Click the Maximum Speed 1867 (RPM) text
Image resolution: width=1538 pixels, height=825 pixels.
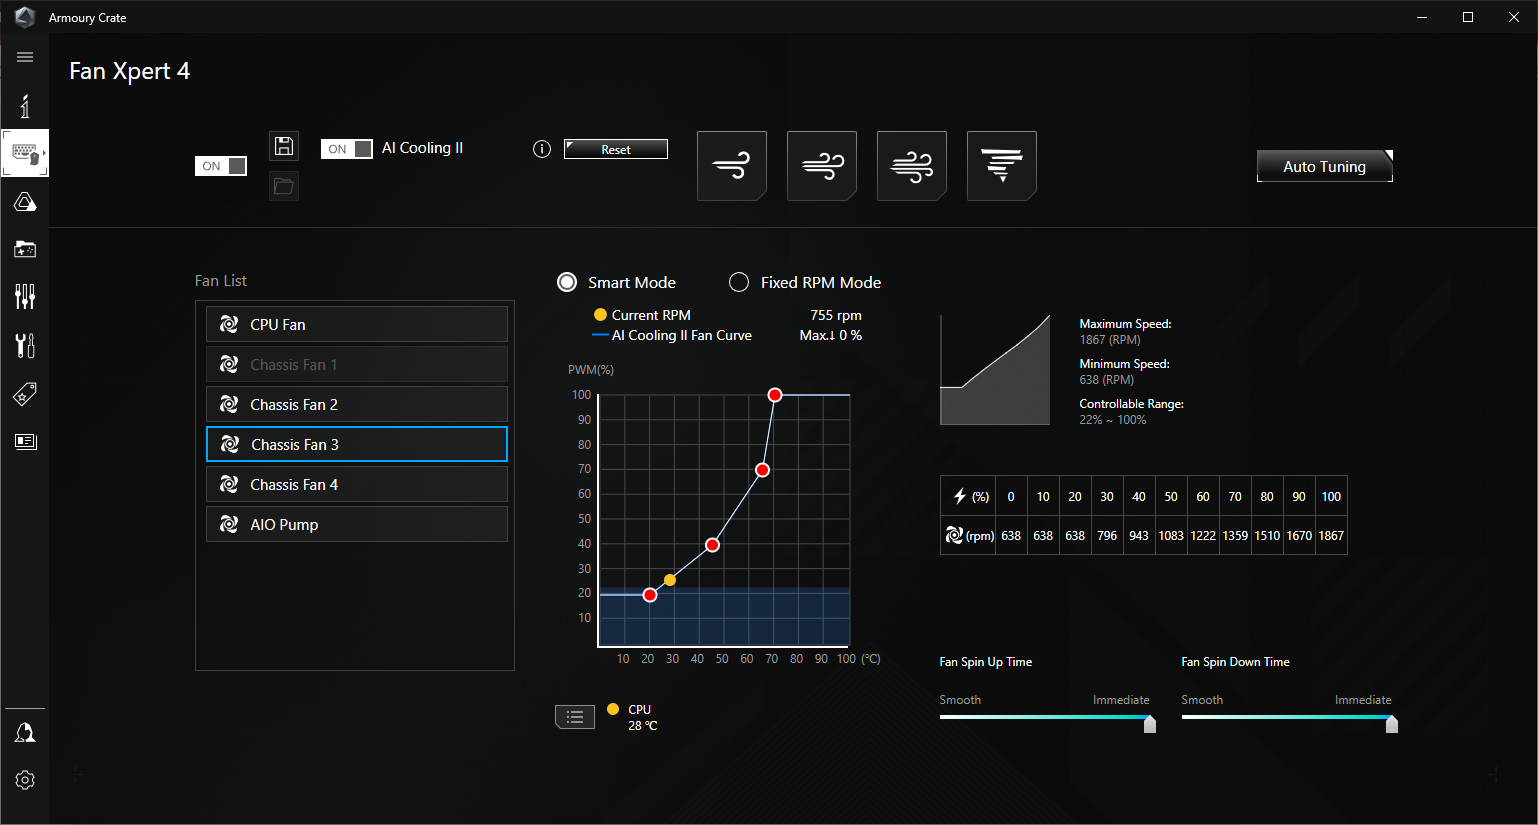1125,332
